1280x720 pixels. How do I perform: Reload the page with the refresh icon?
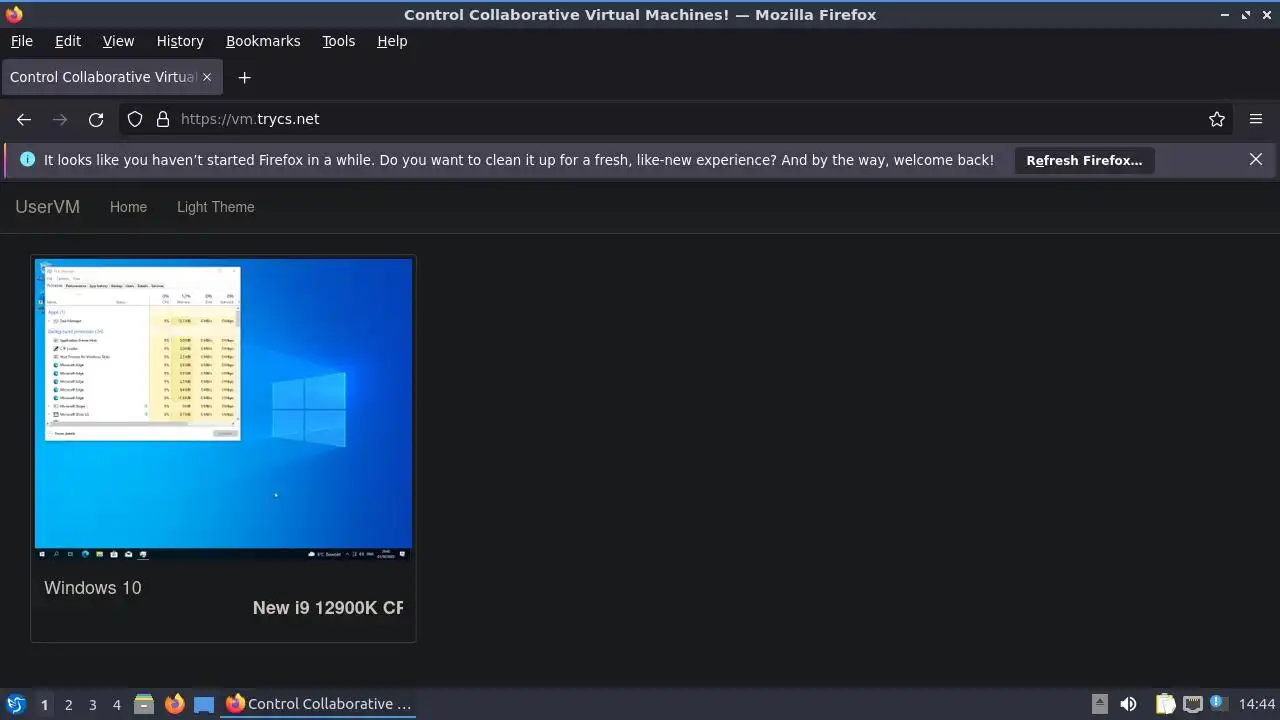coord(96,119)
